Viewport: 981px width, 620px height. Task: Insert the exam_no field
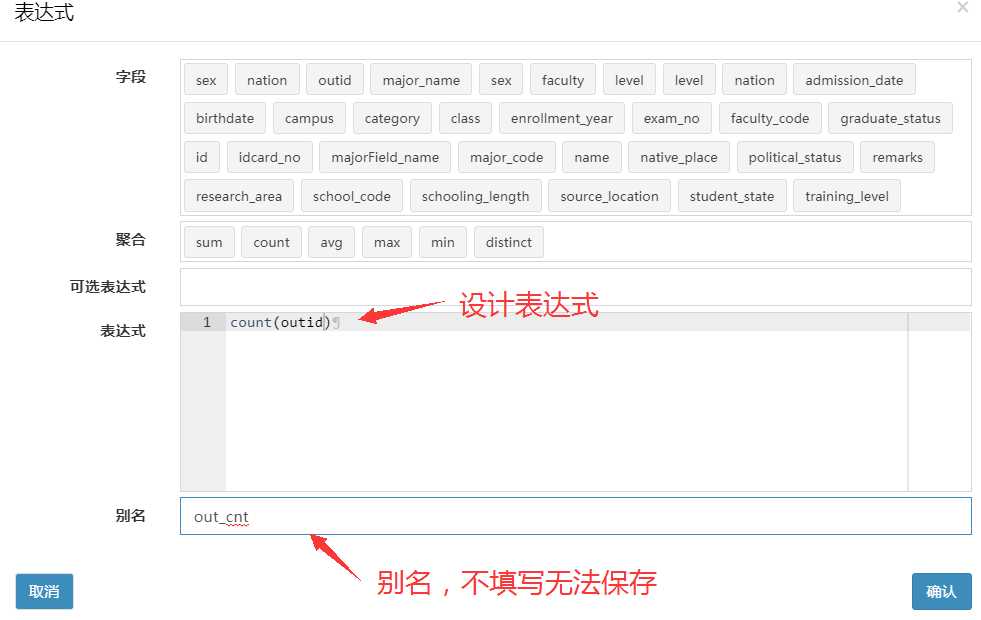click(671, 118)
